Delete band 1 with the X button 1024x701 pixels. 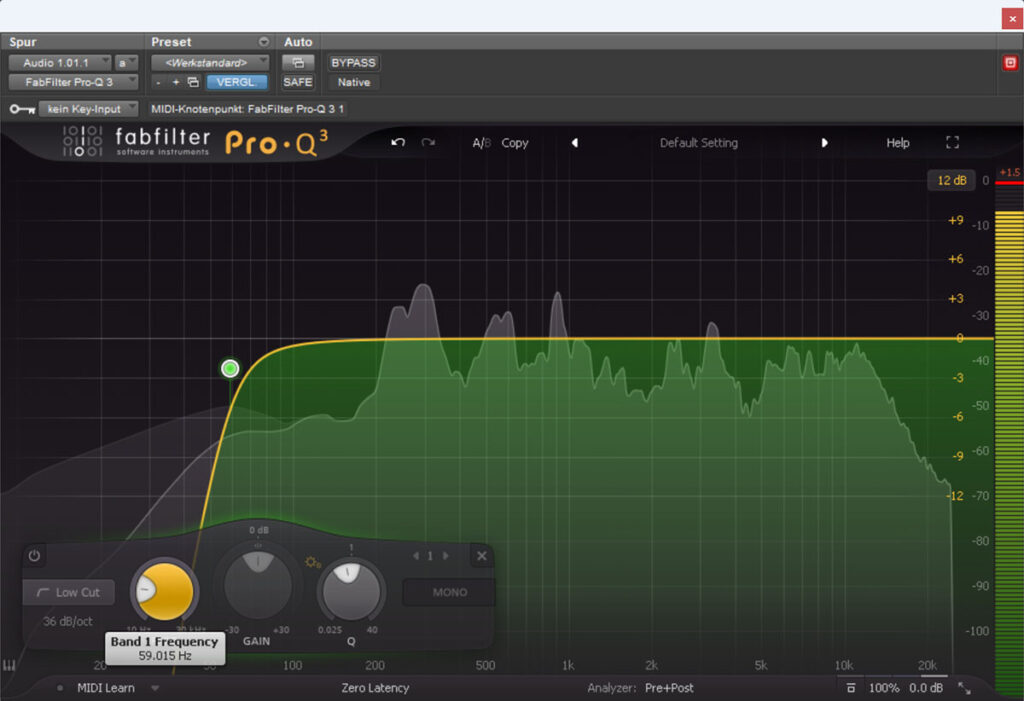pos(481,556)
